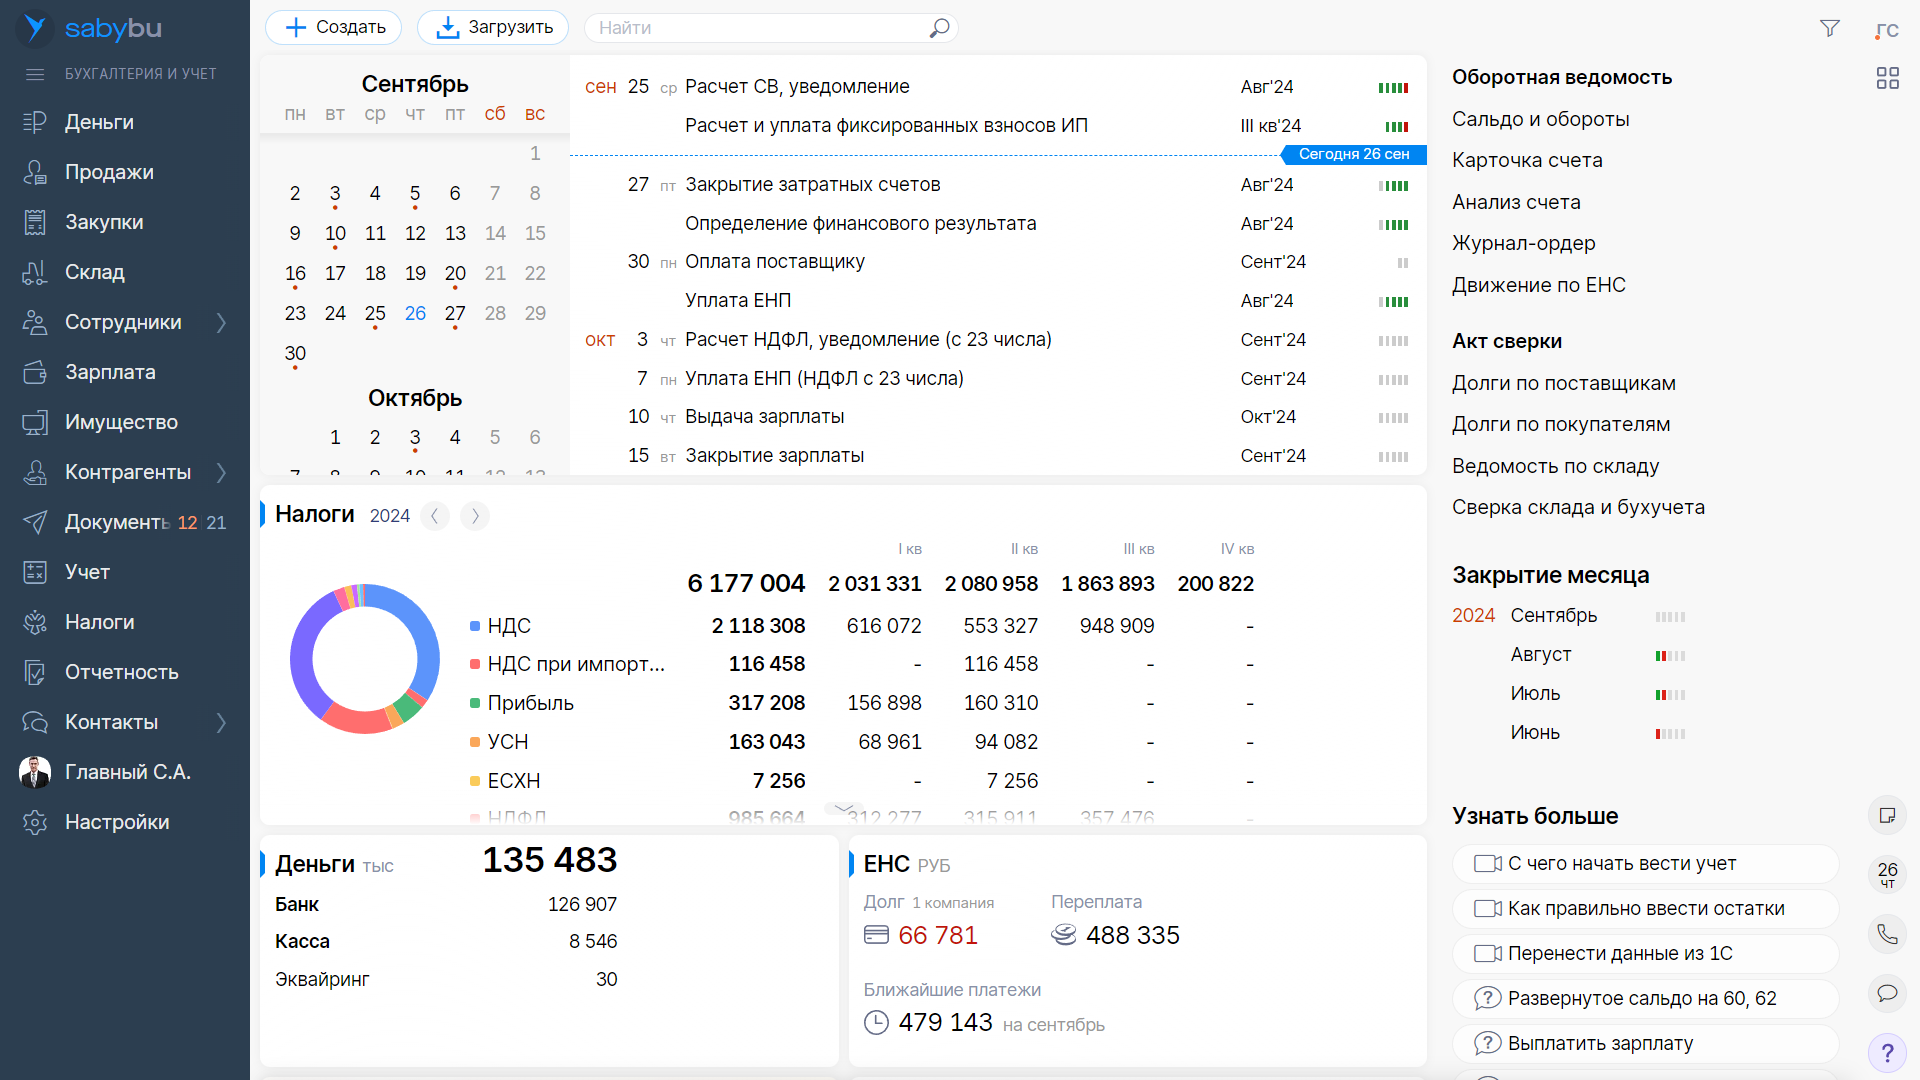
Task: Open the Отчетность section in the sidebar
Action: pyautogui.click(x=121, y=672)
